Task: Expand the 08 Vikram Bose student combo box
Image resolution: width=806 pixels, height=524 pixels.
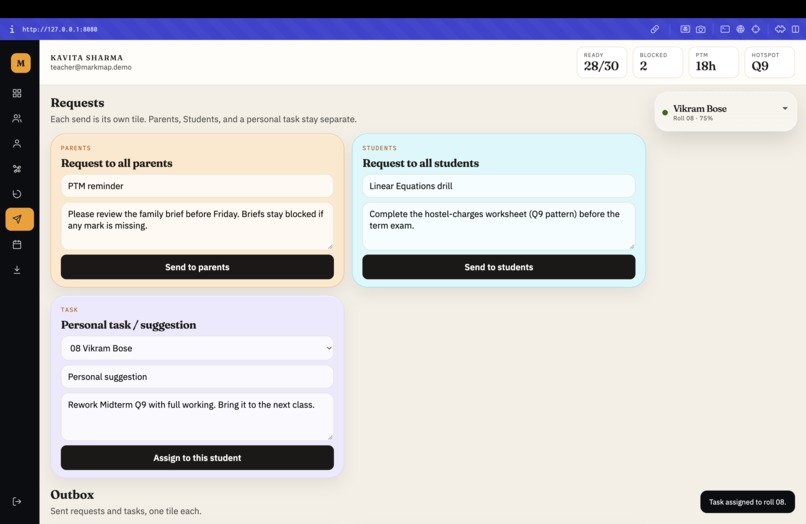Action: (197, 348)
